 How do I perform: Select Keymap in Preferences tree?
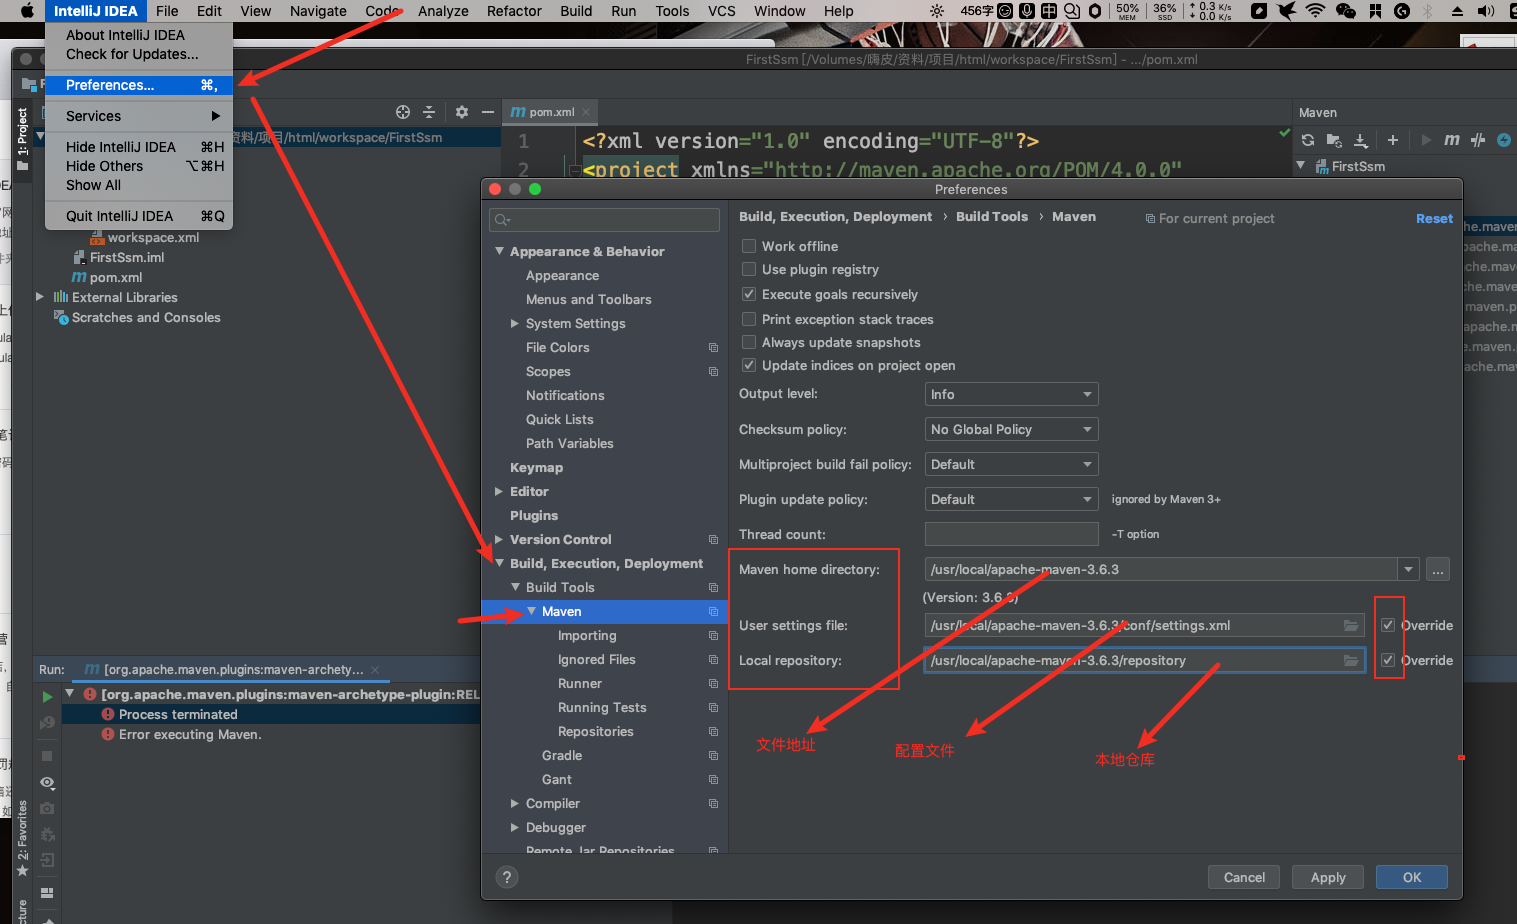tap(536, 467)
